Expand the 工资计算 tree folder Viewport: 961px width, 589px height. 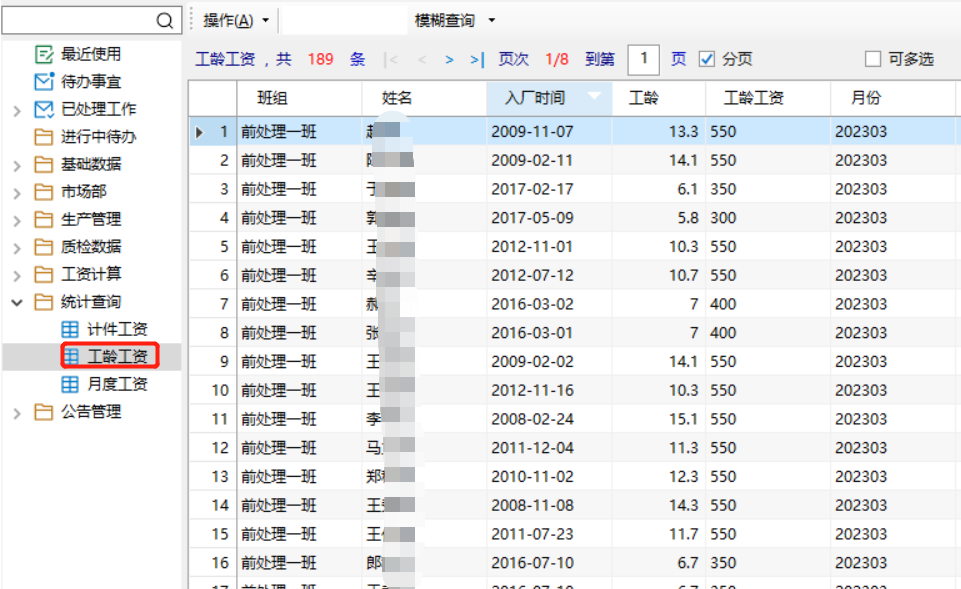[17, 275]
